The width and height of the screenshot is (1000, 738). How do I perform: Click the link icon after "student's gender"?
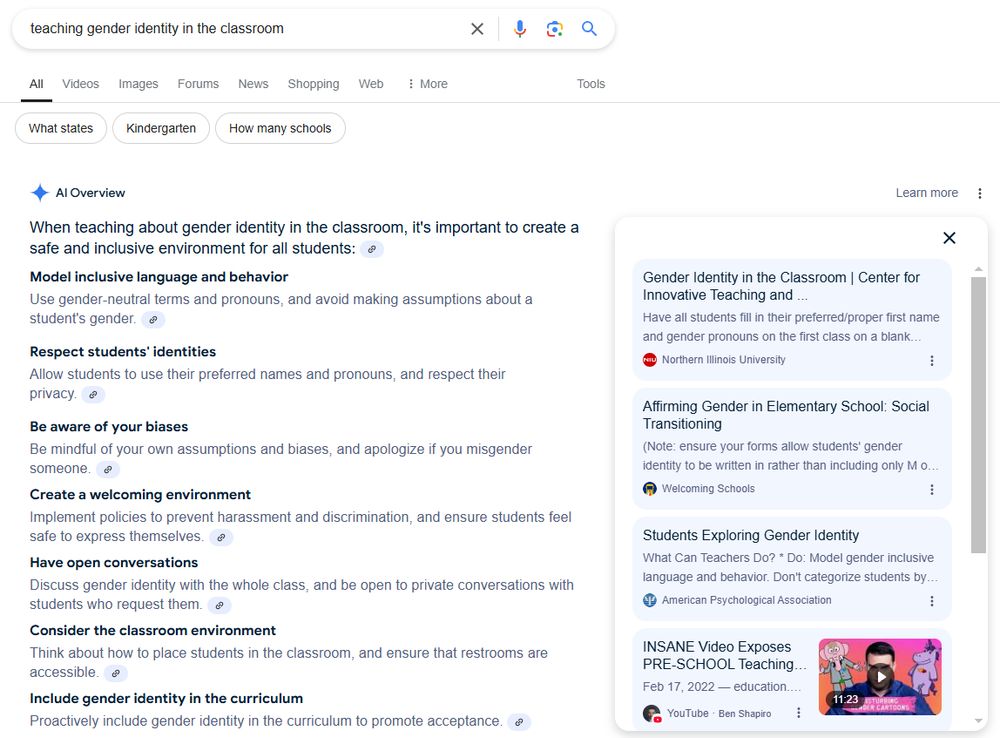coord(153,320)
